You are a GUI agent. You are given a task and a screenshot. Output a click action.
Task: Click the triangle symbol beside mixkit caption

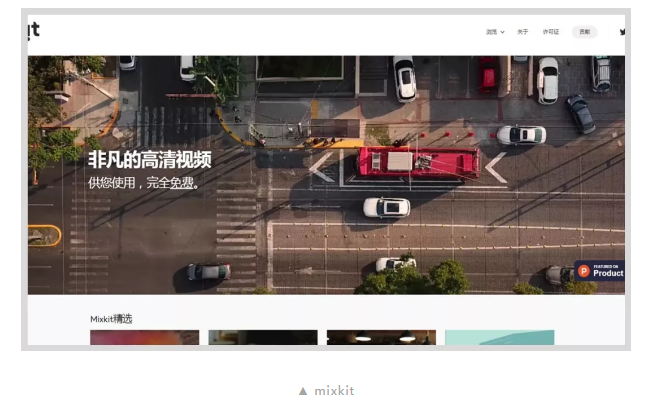303,391
